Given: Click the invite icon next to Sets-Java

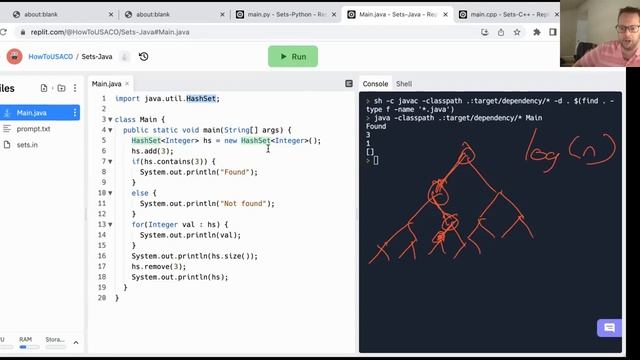Looking at the screenshot, I should tap(124, 56).
